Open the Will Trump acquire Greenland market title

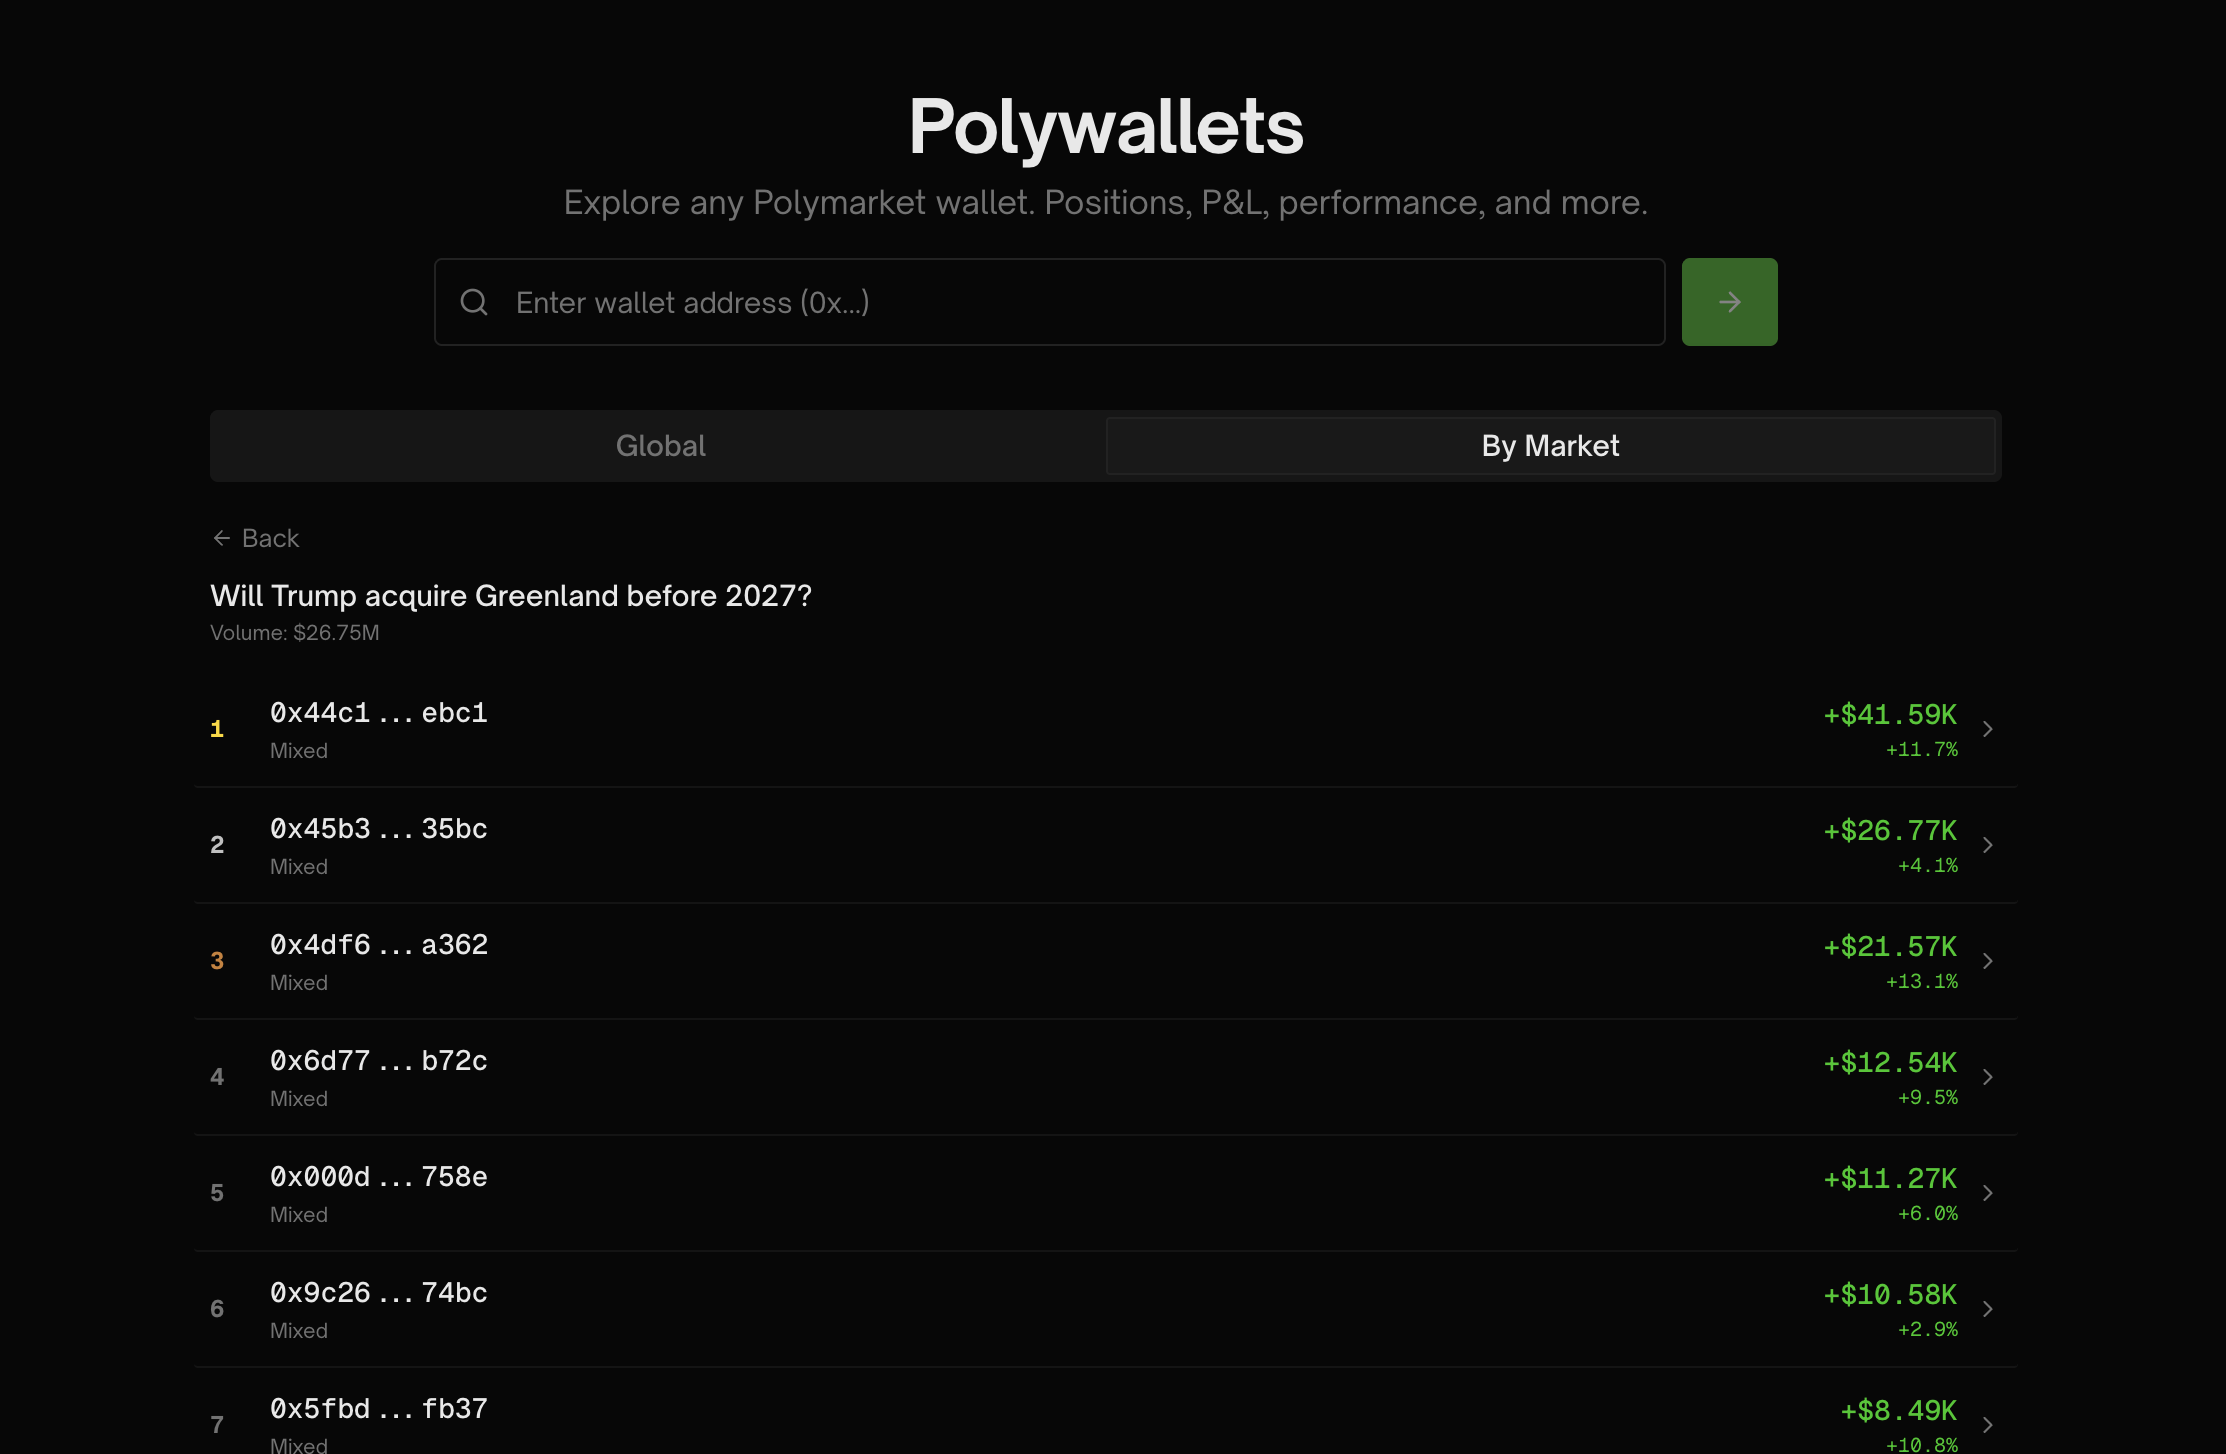coord(511,595)
